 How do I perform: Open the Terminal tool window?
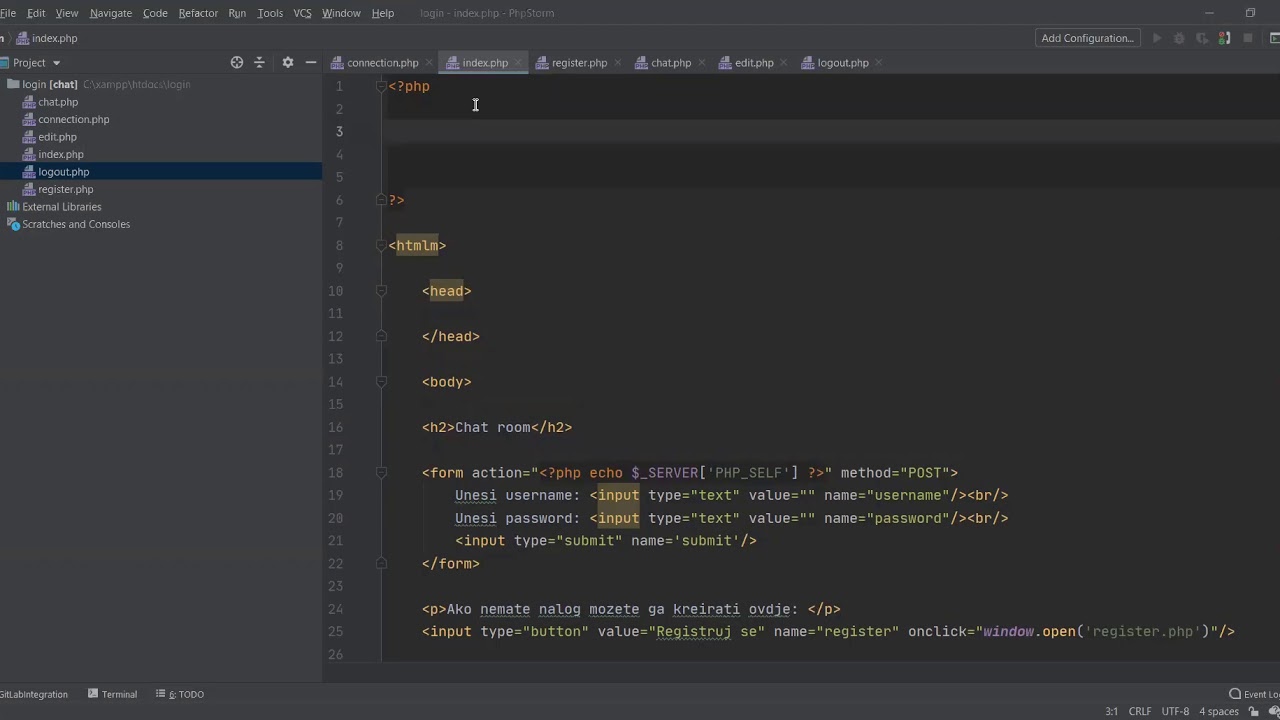[113, 694]
